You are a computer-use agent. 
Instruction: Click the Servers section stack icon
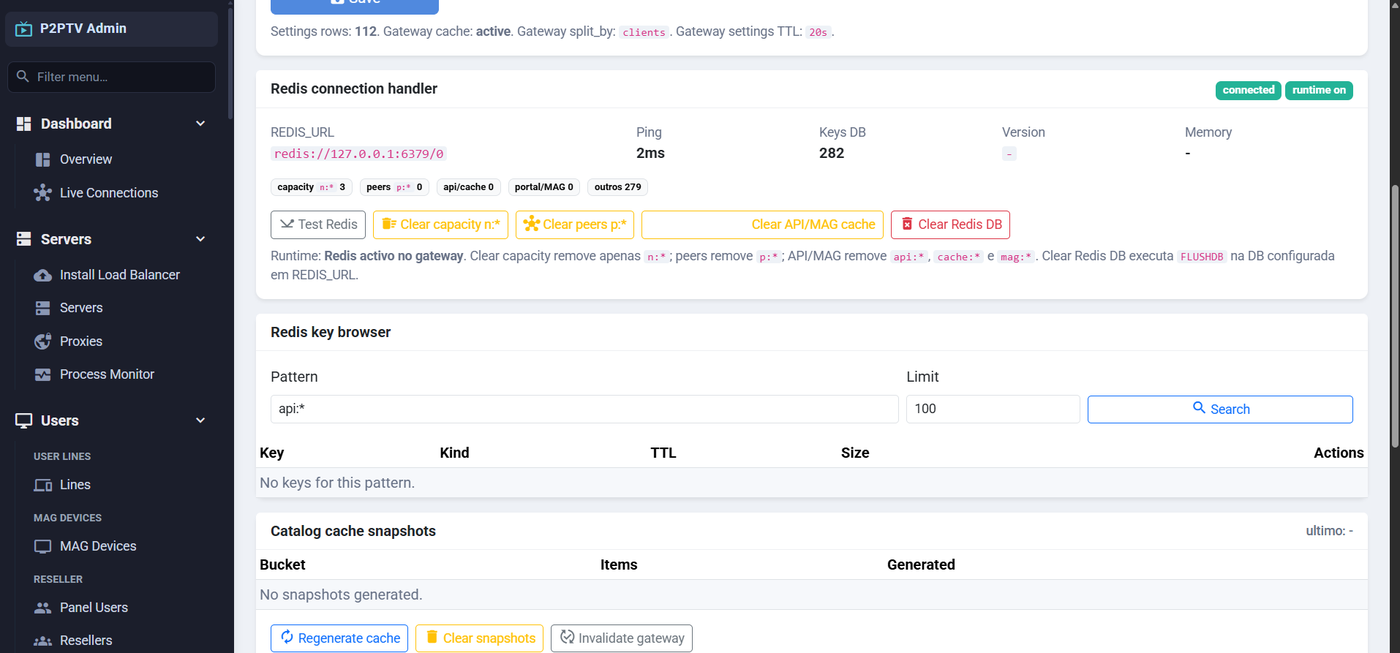pos(24,240)
